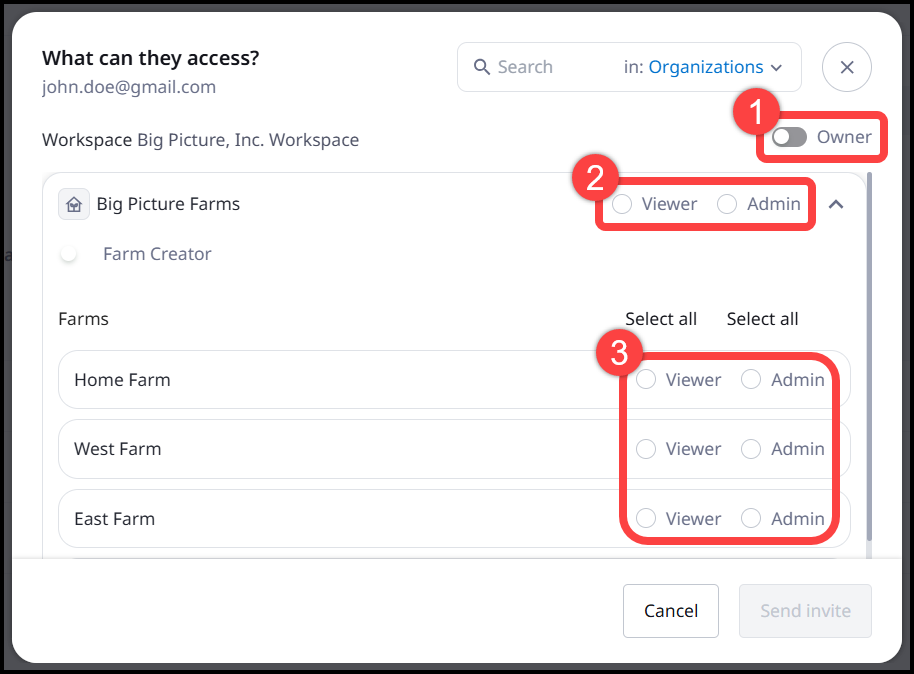Select Admin access for Home Farm
This screenshot has height=674, width=914.
pyautogui.click(x=751, y=379)
